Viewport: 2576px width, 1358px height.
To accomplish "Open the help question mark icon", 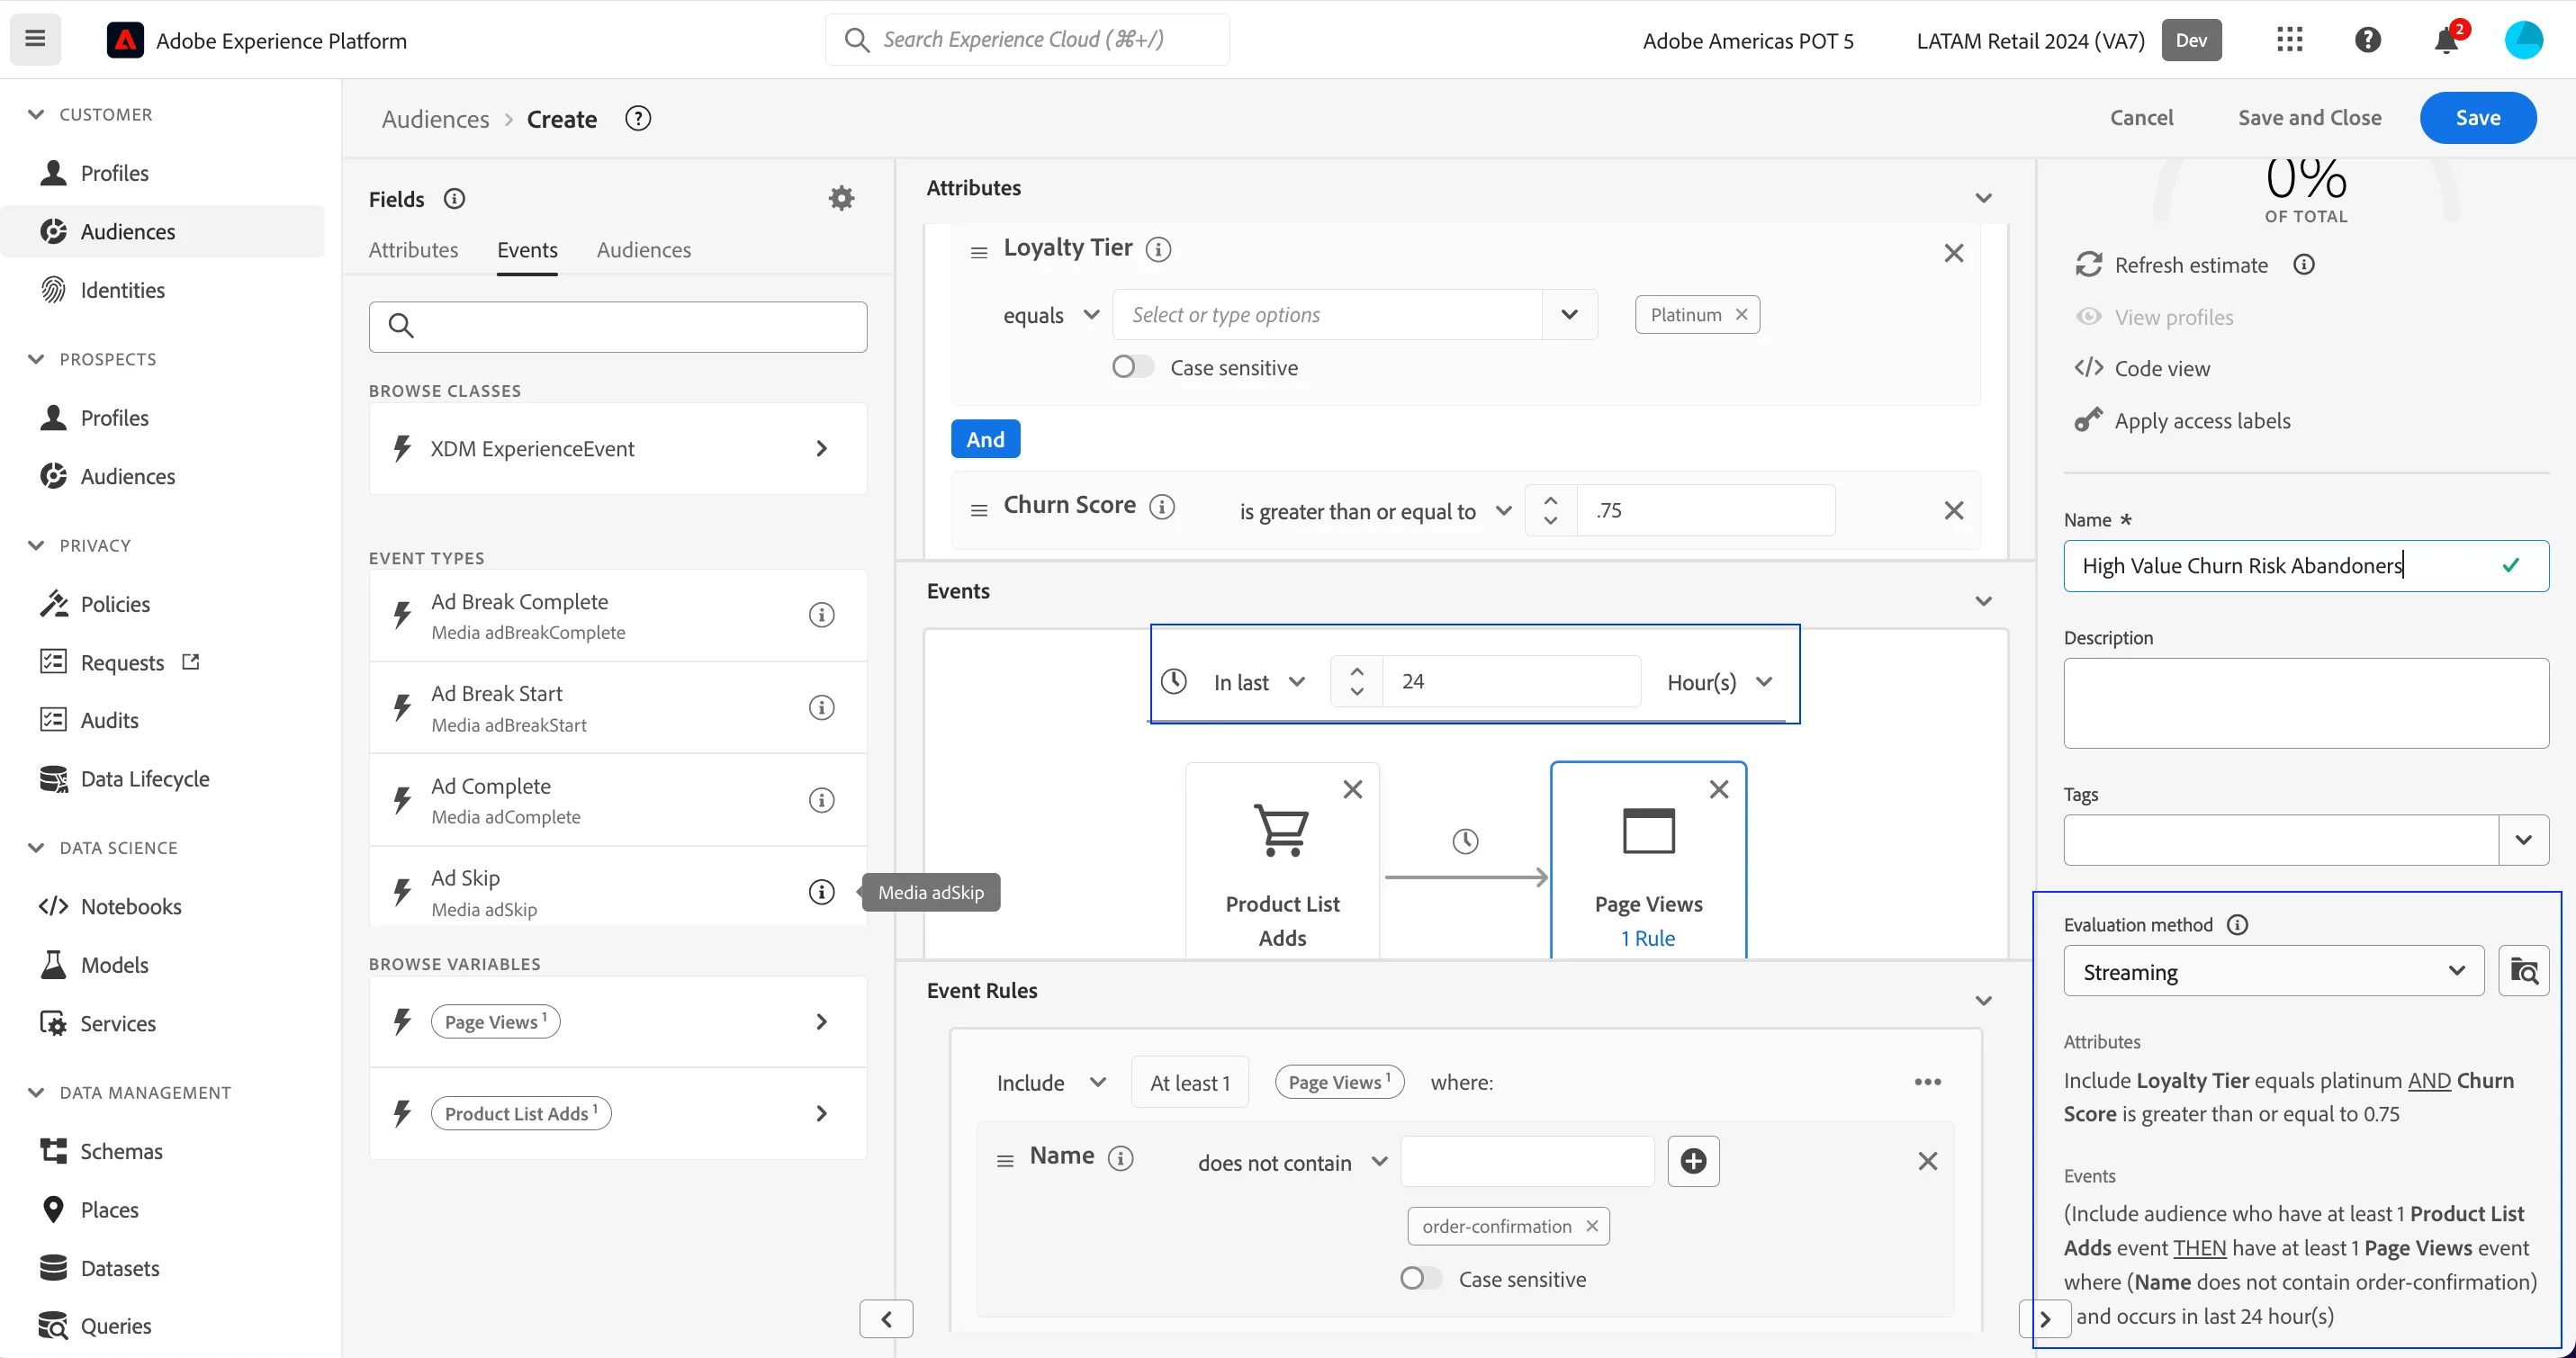I will click(2367, 40).
